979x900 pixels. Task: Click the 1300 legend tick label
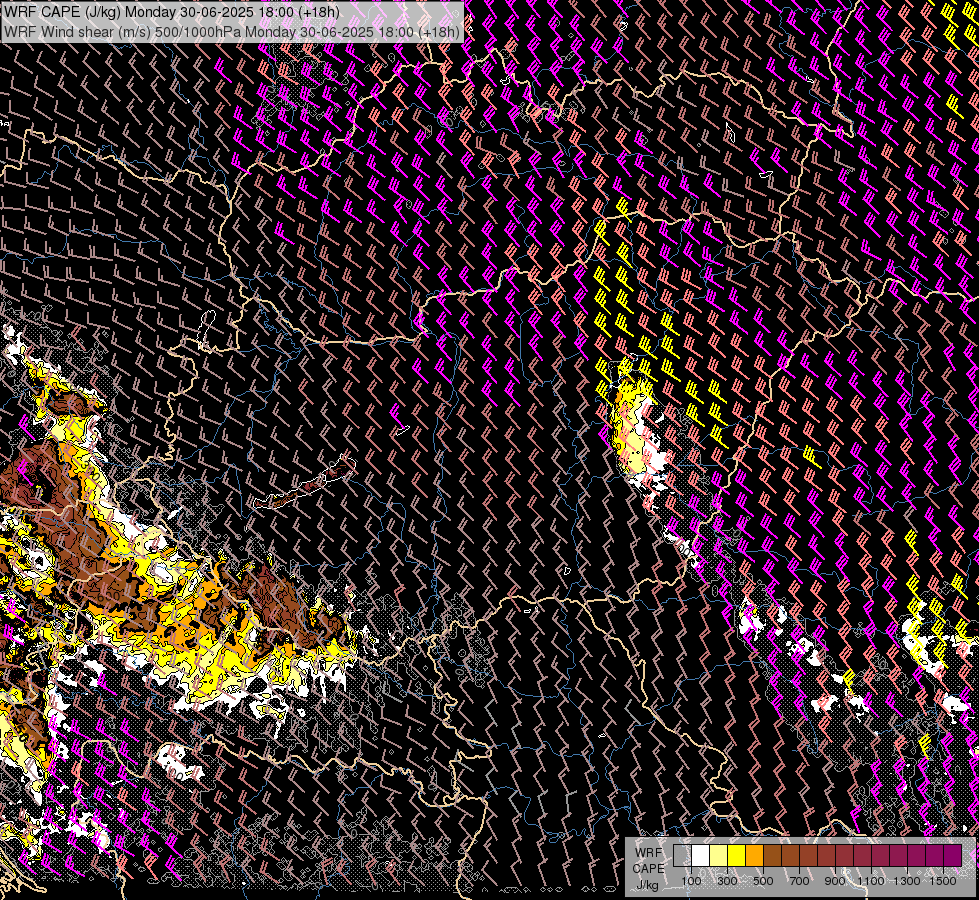[907, 881]
